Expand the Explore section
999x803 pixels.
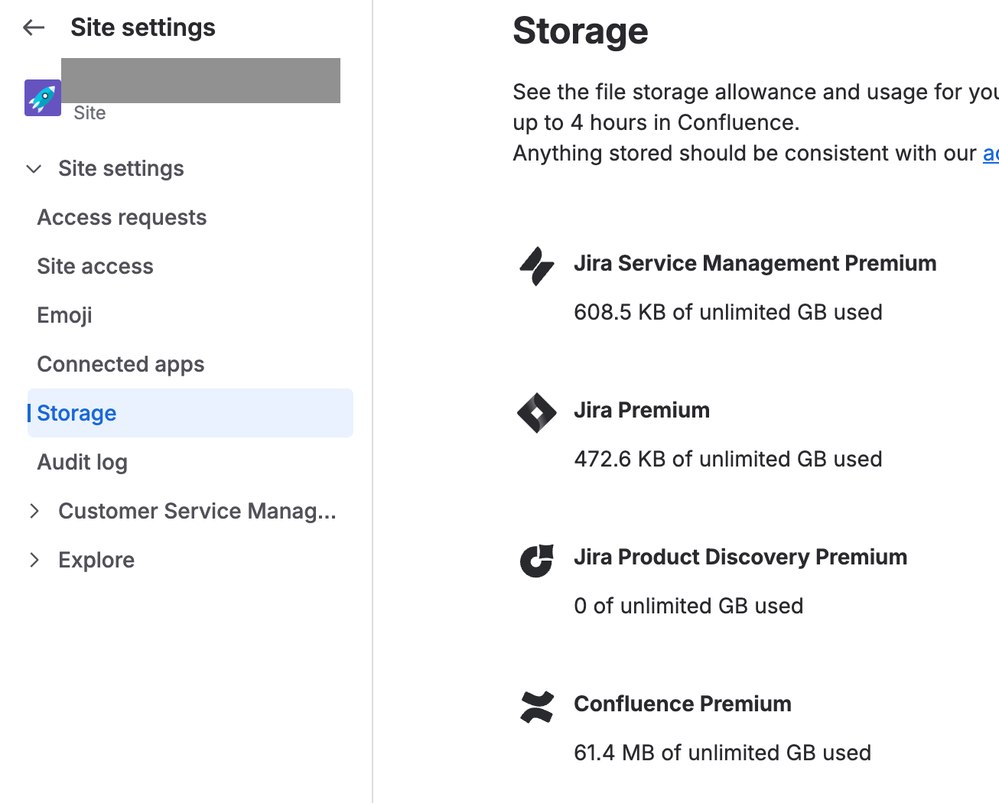[34, 560]
